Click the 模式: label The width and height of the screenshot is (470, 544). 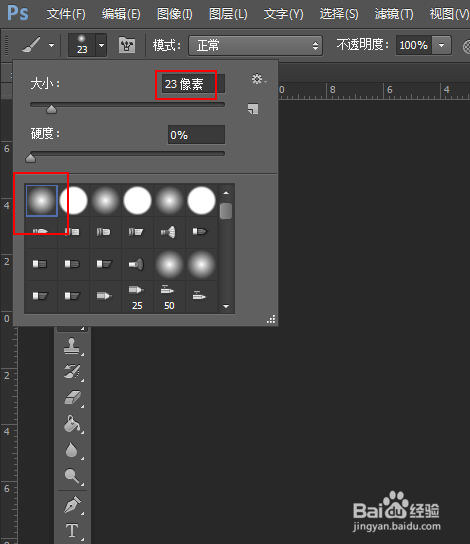point(167,45)
